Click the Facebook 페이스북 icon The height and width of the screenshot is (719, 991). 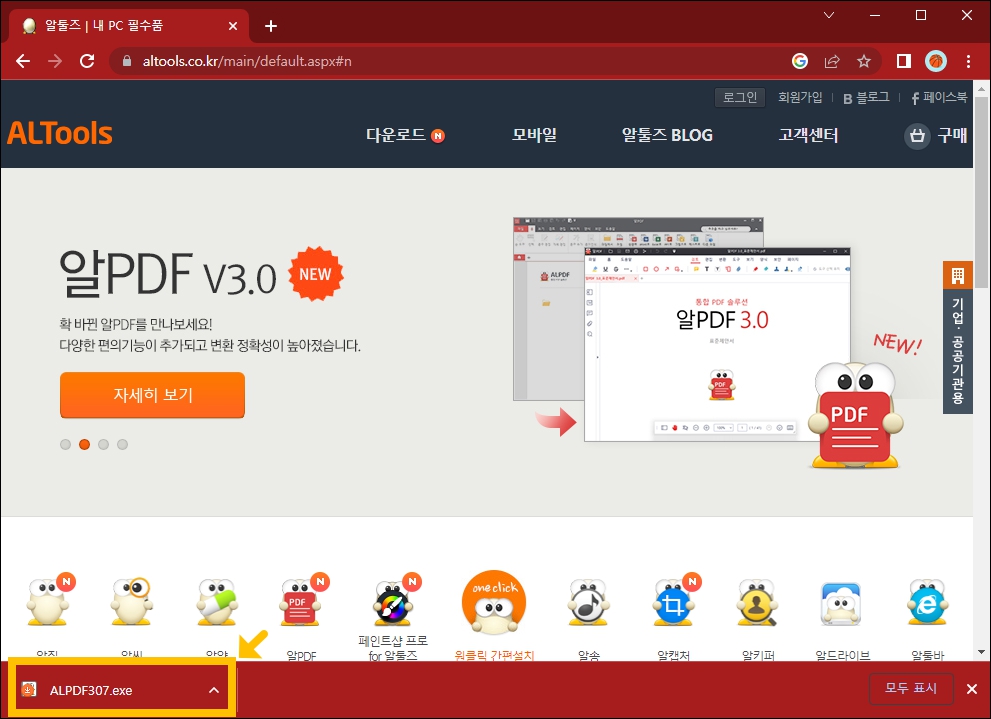click(x=916, y=96)
